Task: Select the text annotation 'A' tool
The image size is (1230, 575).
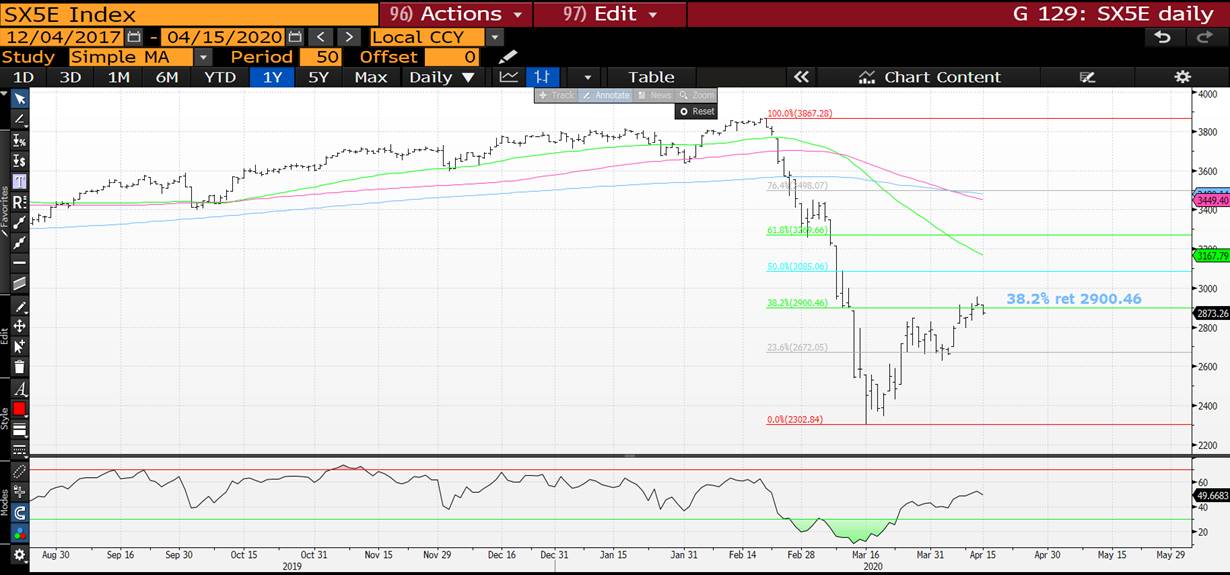Action: click(x=19, y=388)
